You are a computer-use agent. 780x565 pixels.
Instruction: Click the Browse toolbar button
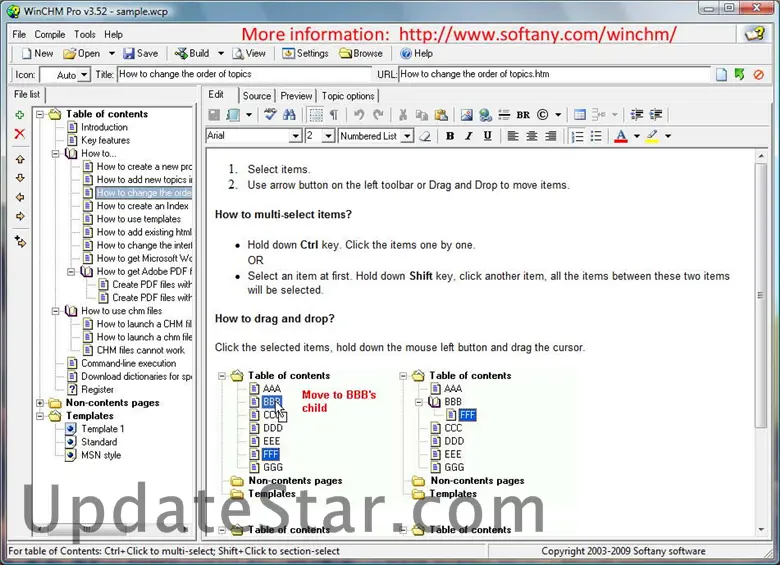[361, 53]
